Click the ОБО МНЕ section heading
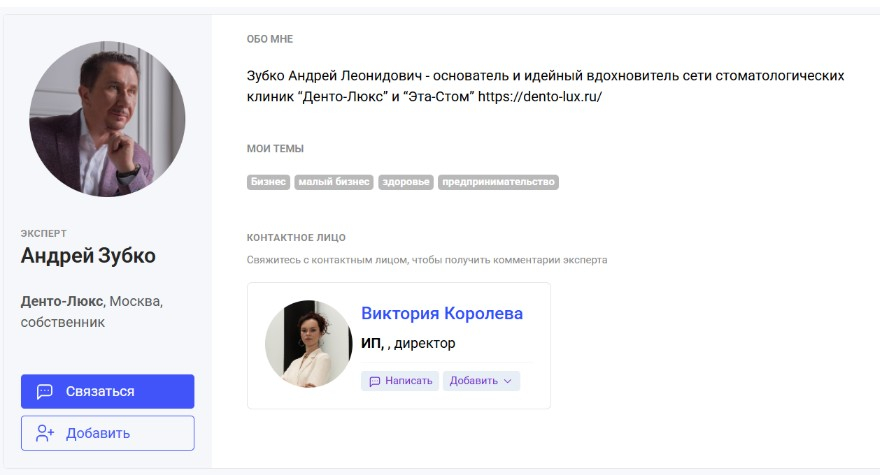The height and width of the screenshot is (475, 880). coord(270,39)
